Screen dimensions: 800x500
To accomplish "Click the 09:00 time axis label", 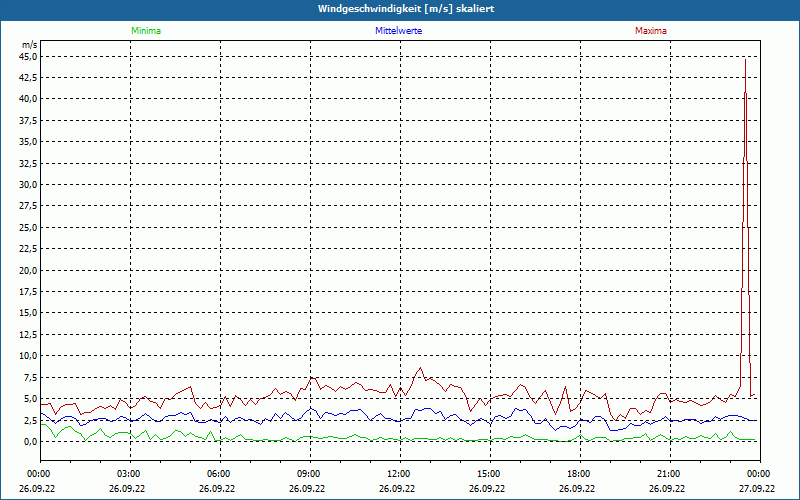I will click(x=307, y=474).
